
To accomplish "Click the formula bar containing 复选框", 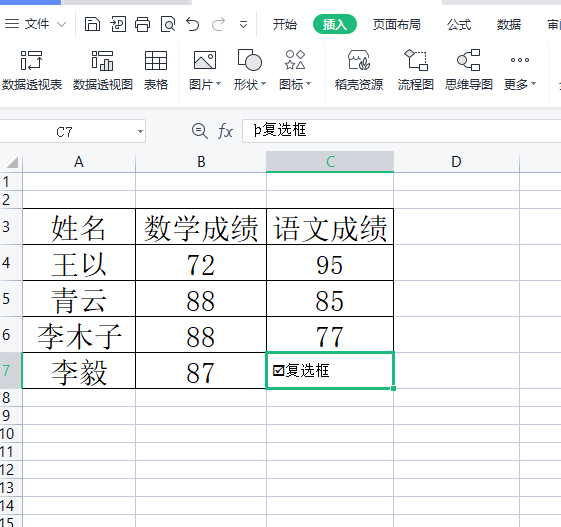I will 401,131.
